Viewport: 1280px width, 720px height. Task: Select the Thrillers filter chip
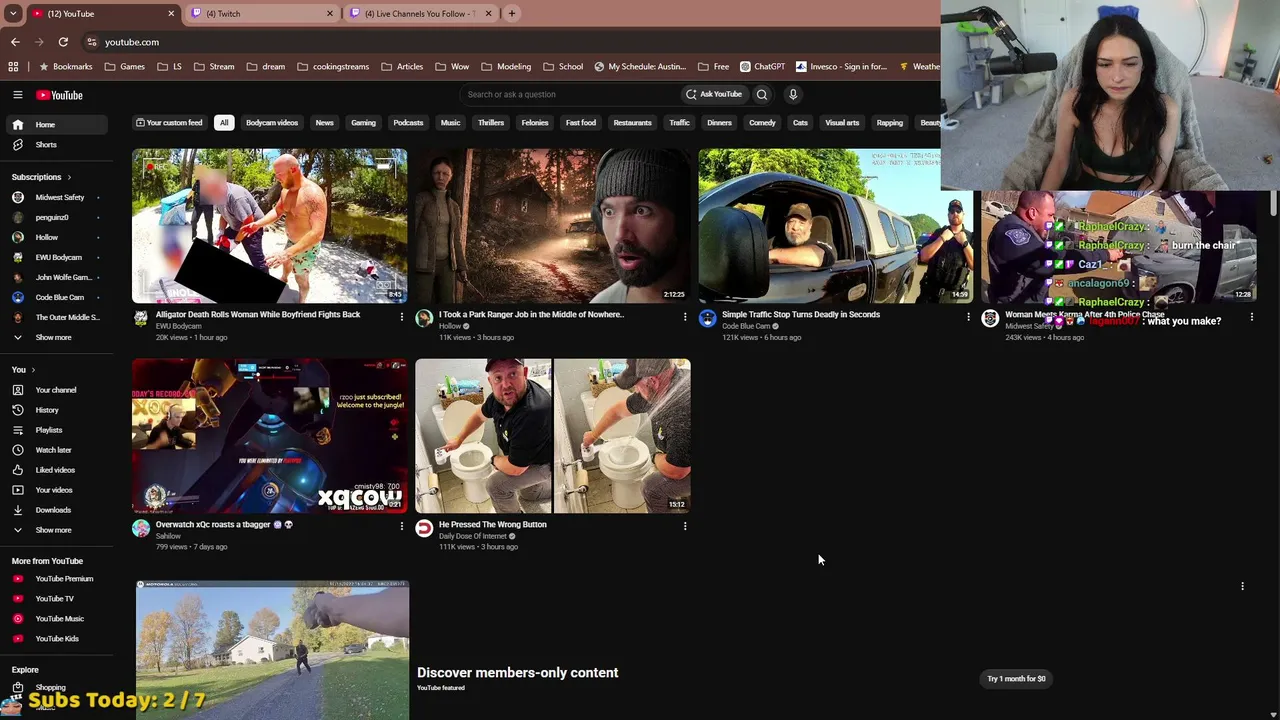(x=491, y=123)
